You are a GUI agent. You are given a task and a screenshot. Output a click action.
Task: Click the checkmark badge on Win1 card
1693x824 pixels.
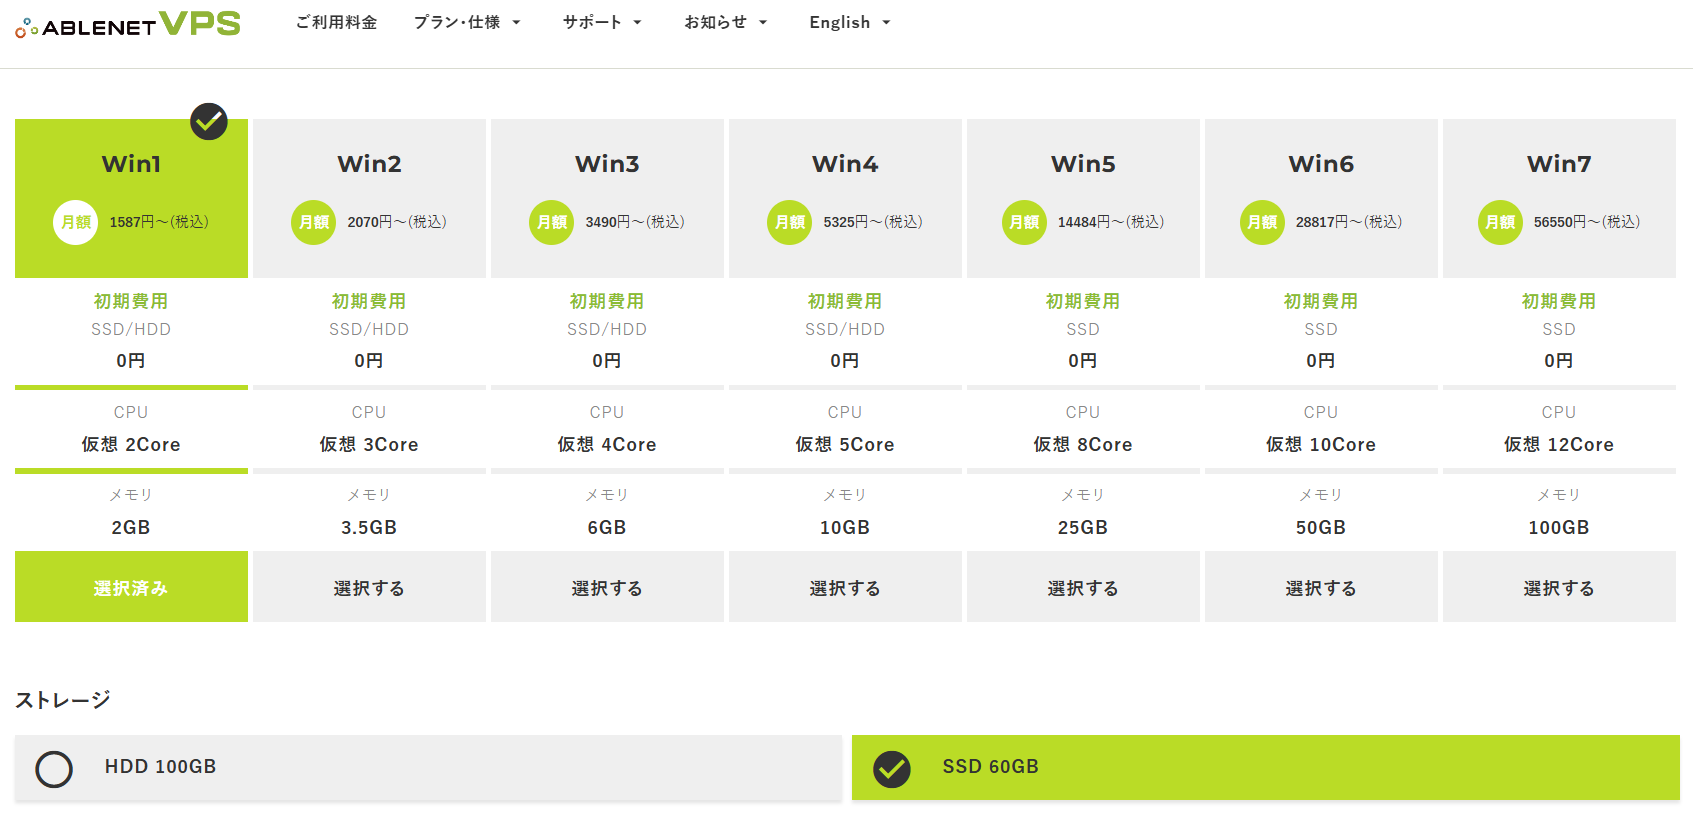click(x=209, y=122)
